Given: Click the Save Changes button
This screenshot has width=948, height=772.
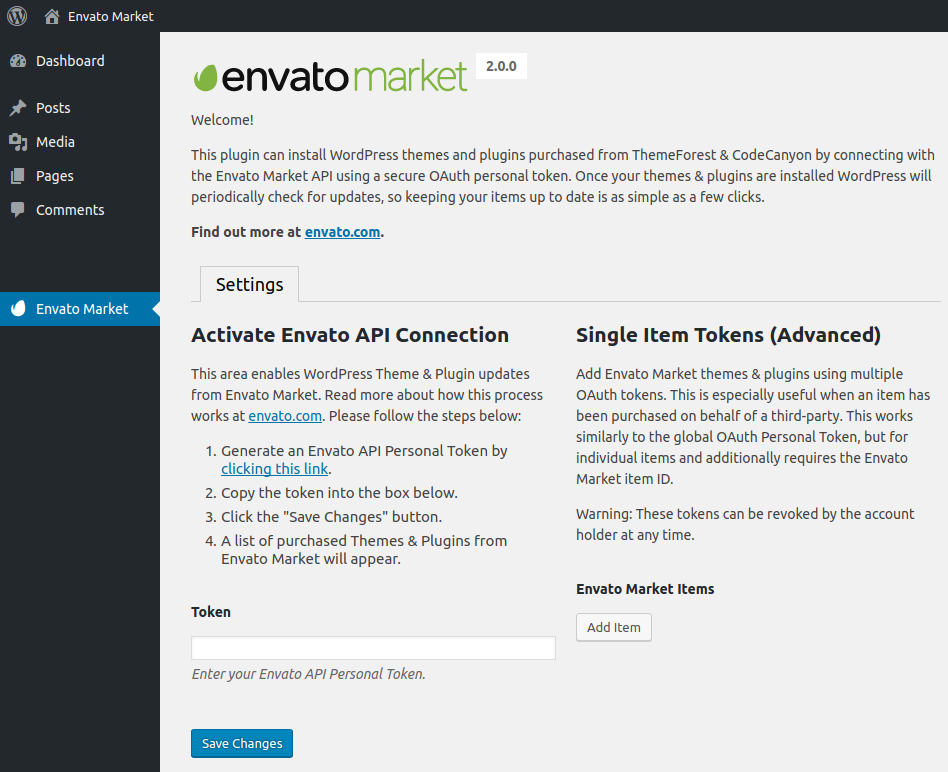Looking at the screenshot, I should pyautogui.click(x=242, y=744).
